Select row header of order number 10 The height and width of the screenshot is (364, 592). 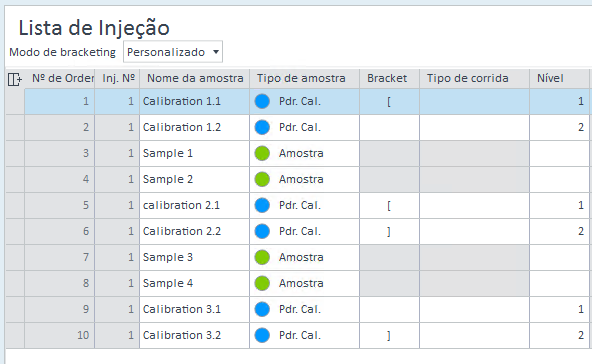coord(15,335)
